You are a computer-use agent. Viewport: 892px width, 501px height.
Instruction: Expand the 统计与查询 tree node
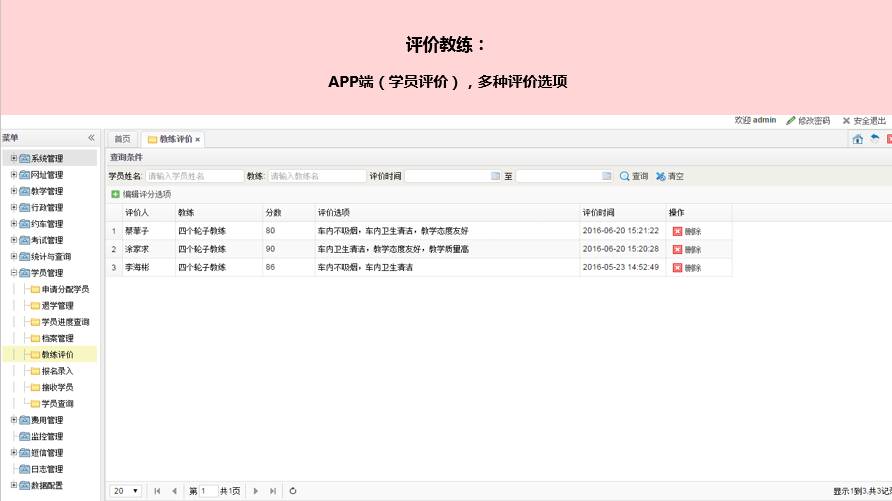coord(14,256)
